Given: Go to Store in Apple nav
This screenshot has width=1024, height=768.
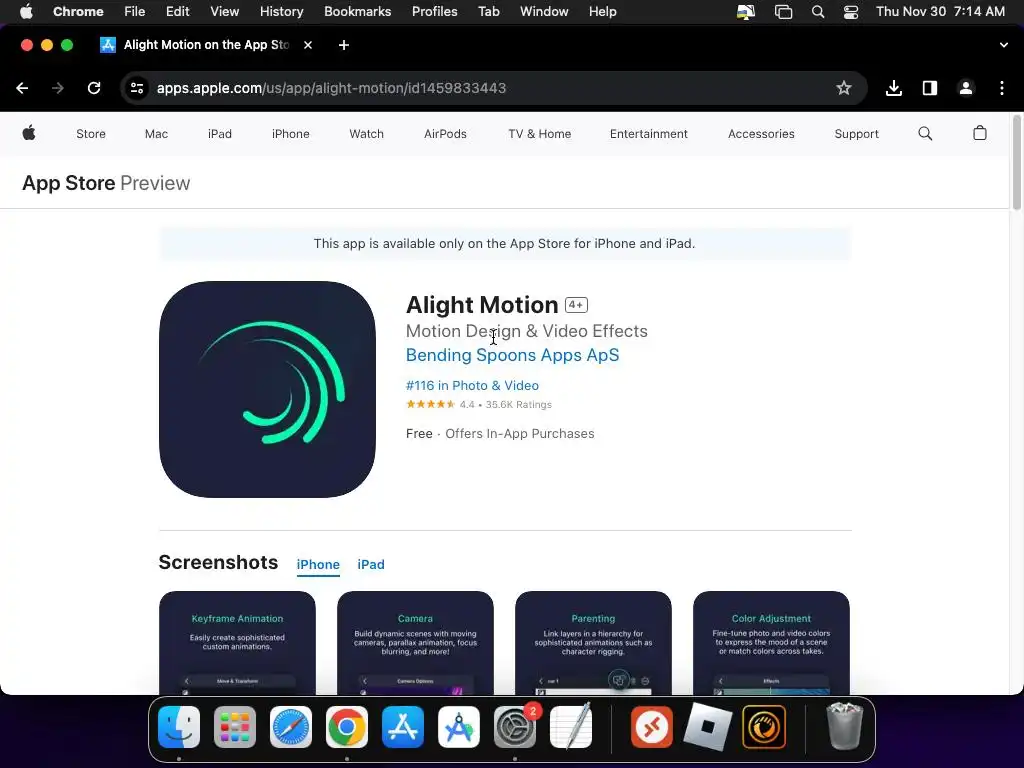Looking at the screenshot, I should point(91,134).
